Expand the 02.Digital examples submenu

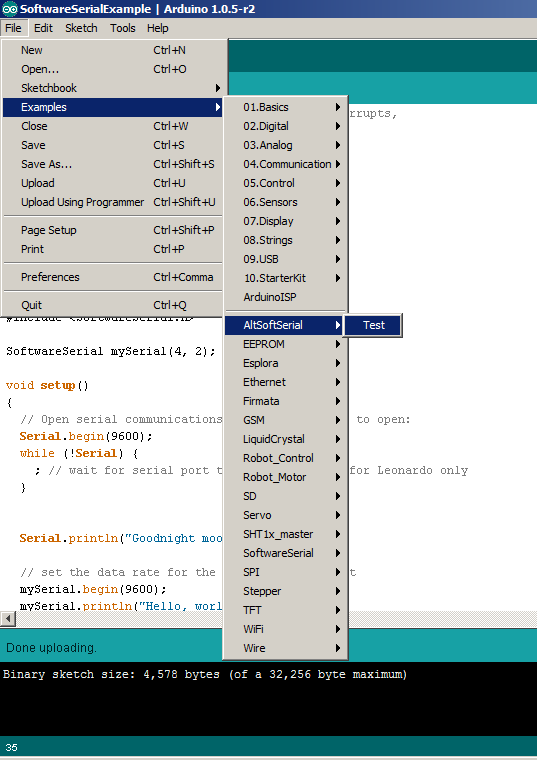click(x=286, y=126)
